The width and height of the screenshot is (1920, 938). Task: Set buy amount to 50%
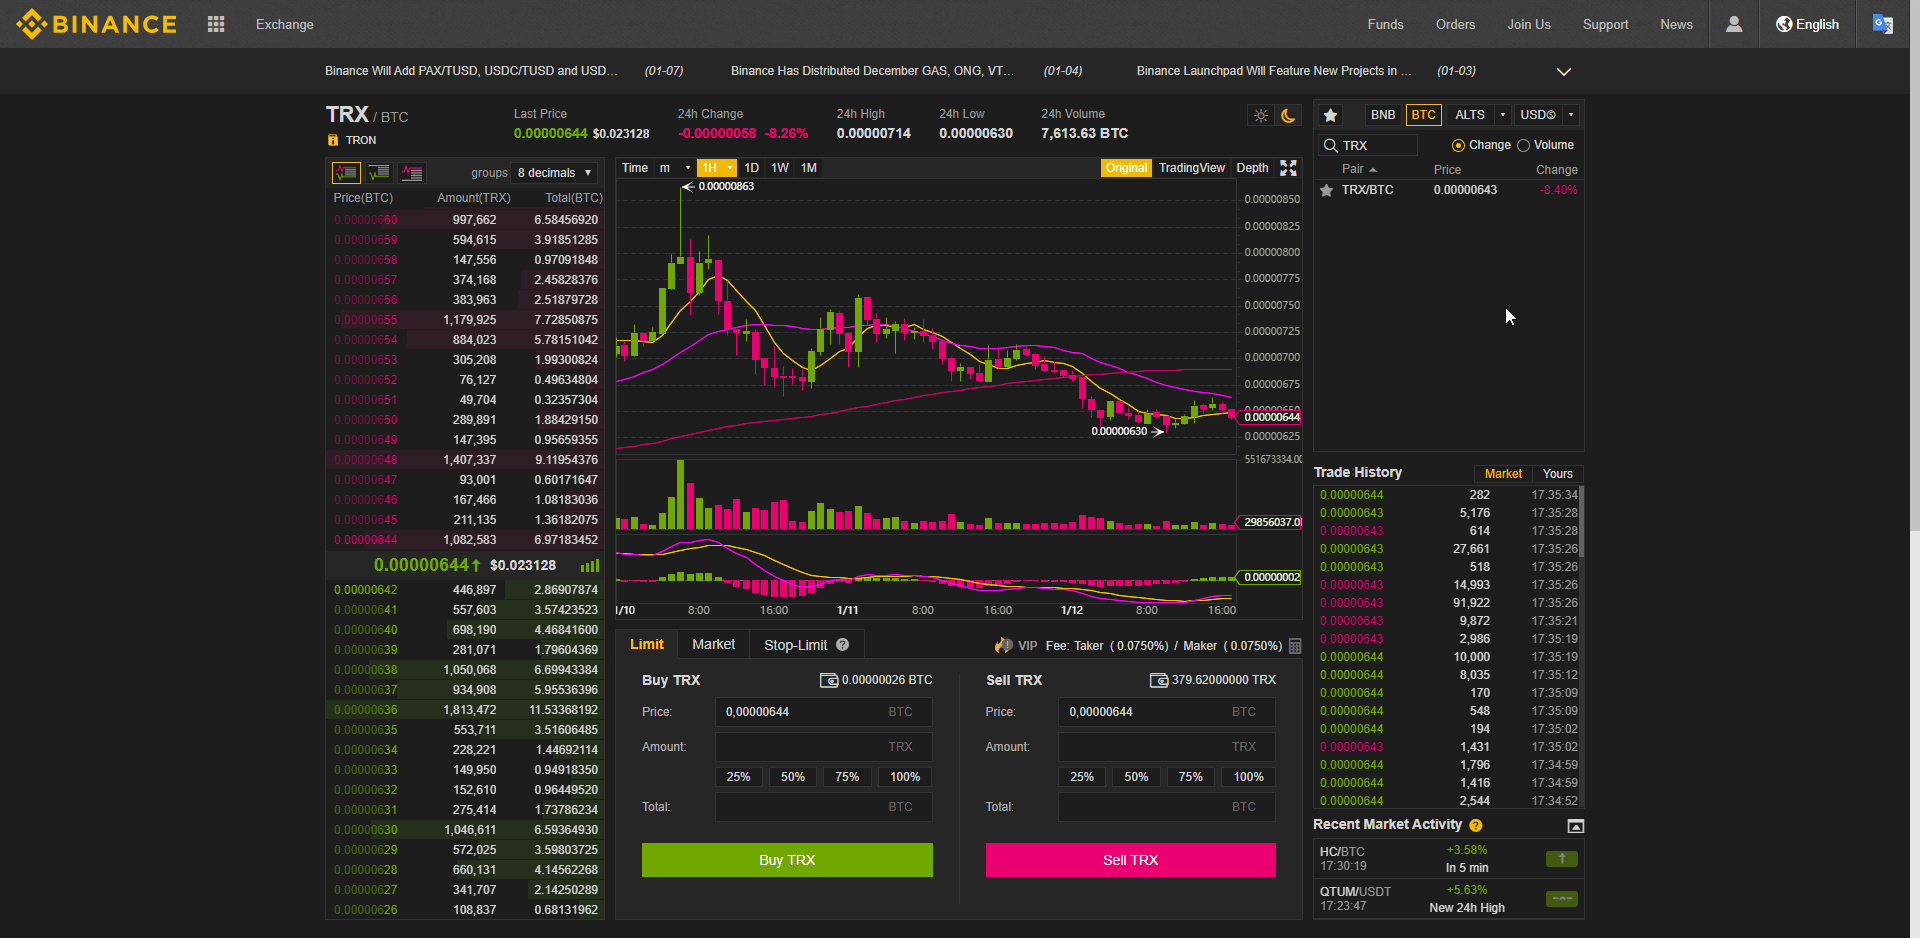(x=792, y=777)
